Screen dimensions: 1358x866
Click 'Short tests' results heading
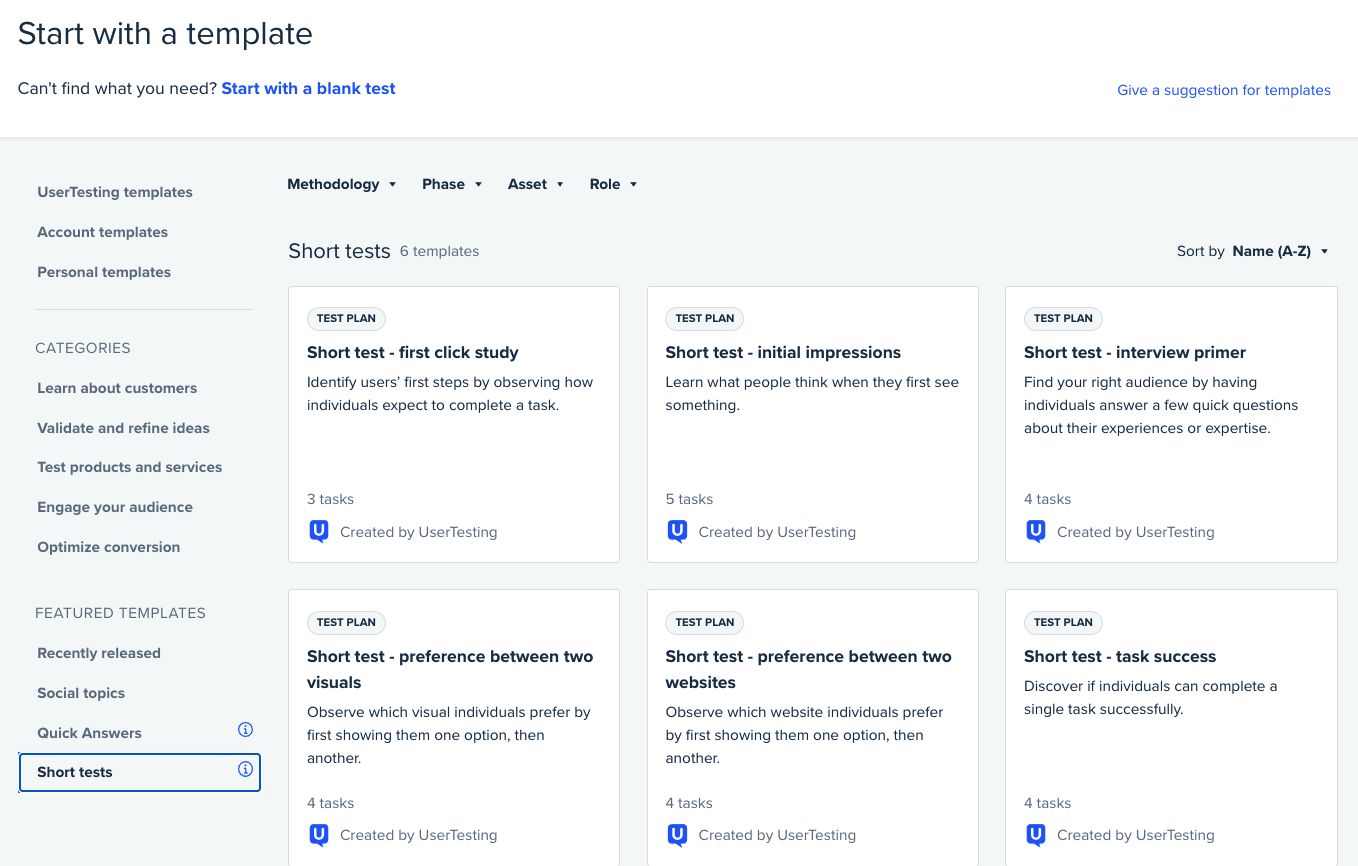tap(339, 251)
